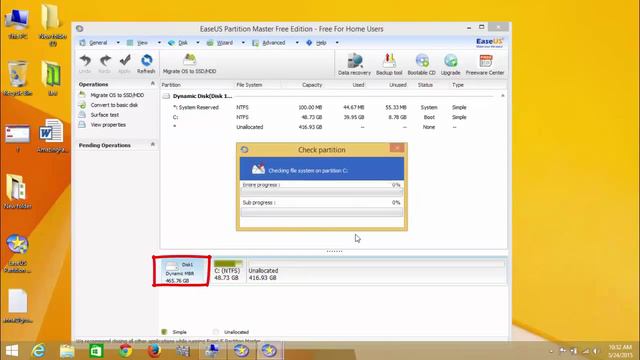640x360 pixels.
Task: Click the Undo toolbar icon
Action: (x=85, y=64)
